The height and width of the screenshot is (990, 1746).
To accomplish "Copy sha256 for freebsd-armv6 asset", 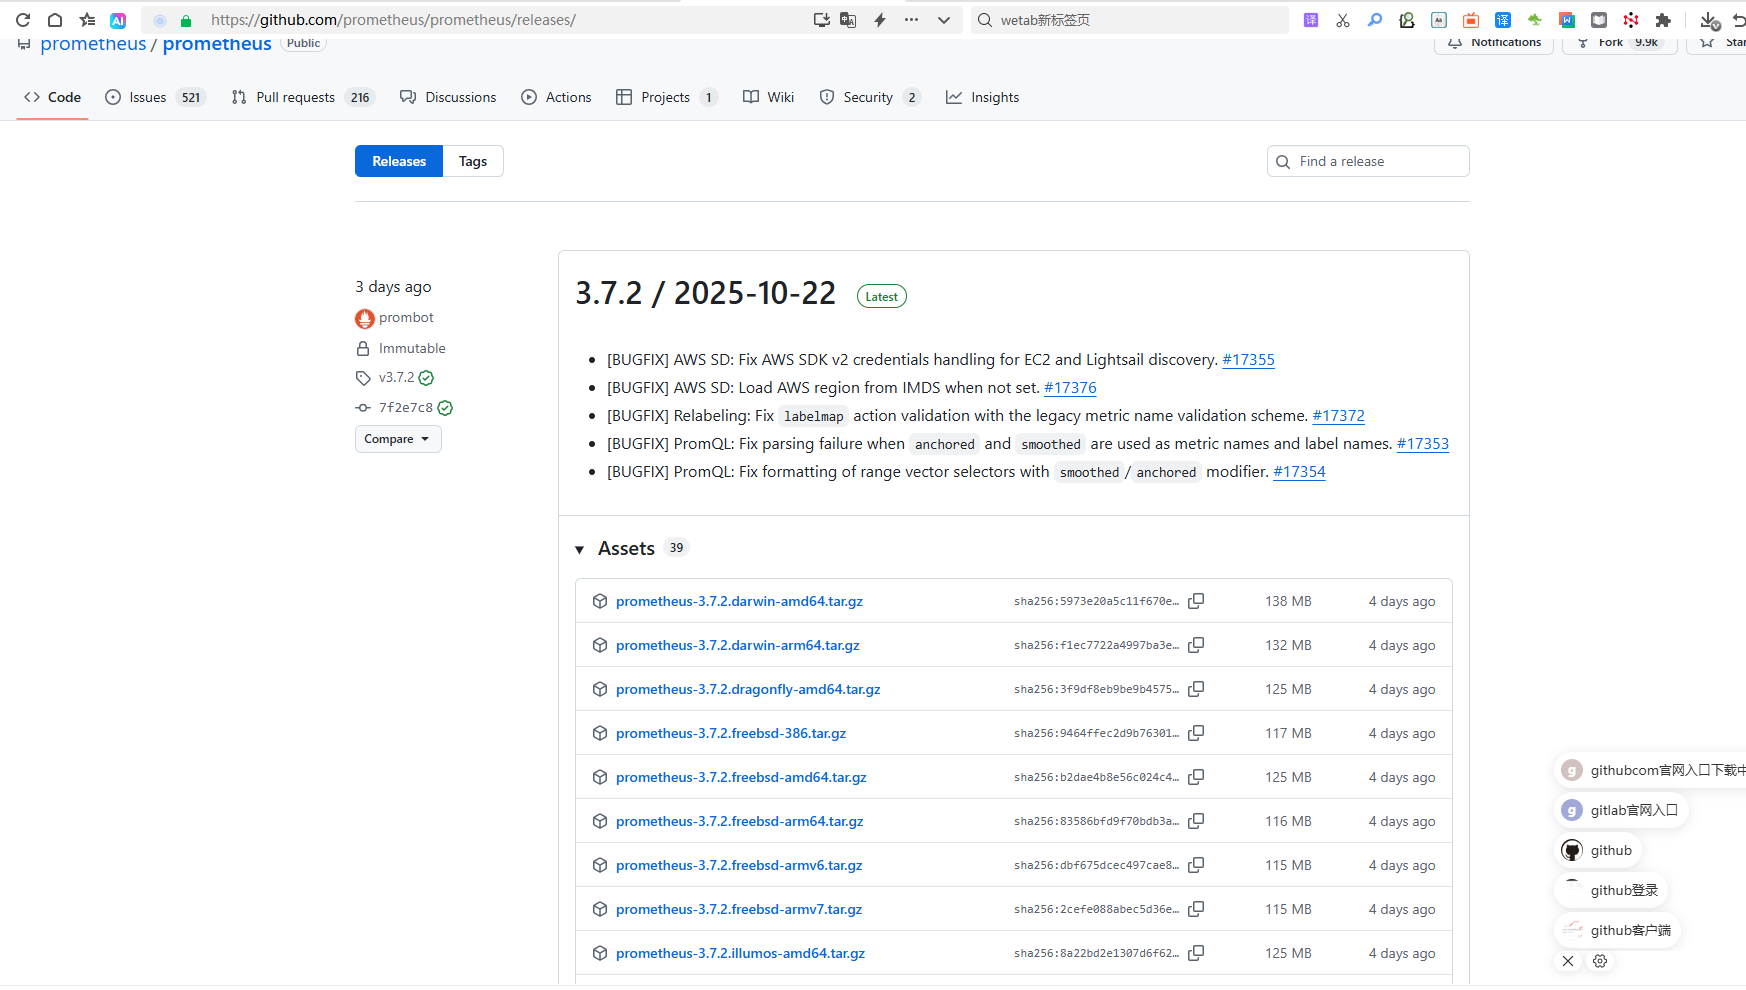I will coord(1196,865).
